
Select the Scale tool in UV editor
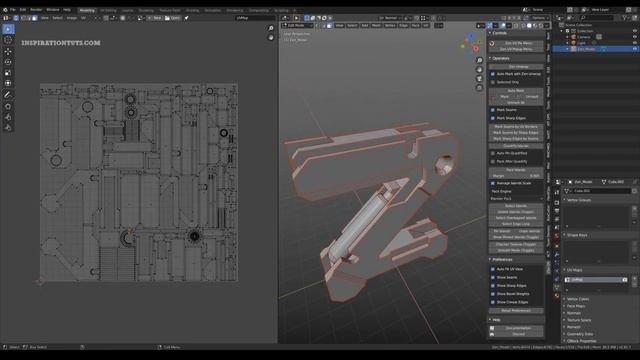tap(8, 73)
